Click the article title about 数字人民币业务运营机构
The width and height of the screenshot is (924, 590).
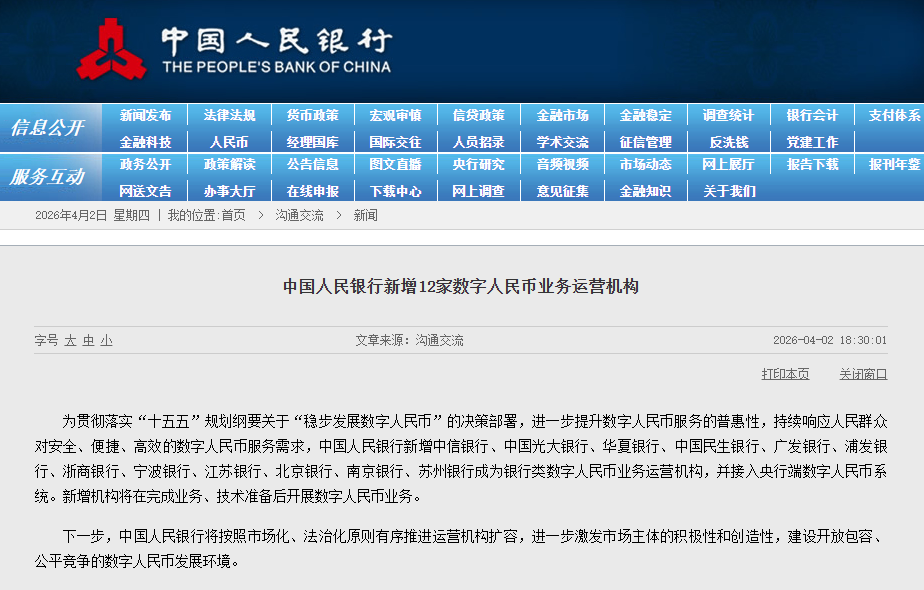[x=461, y=286]
